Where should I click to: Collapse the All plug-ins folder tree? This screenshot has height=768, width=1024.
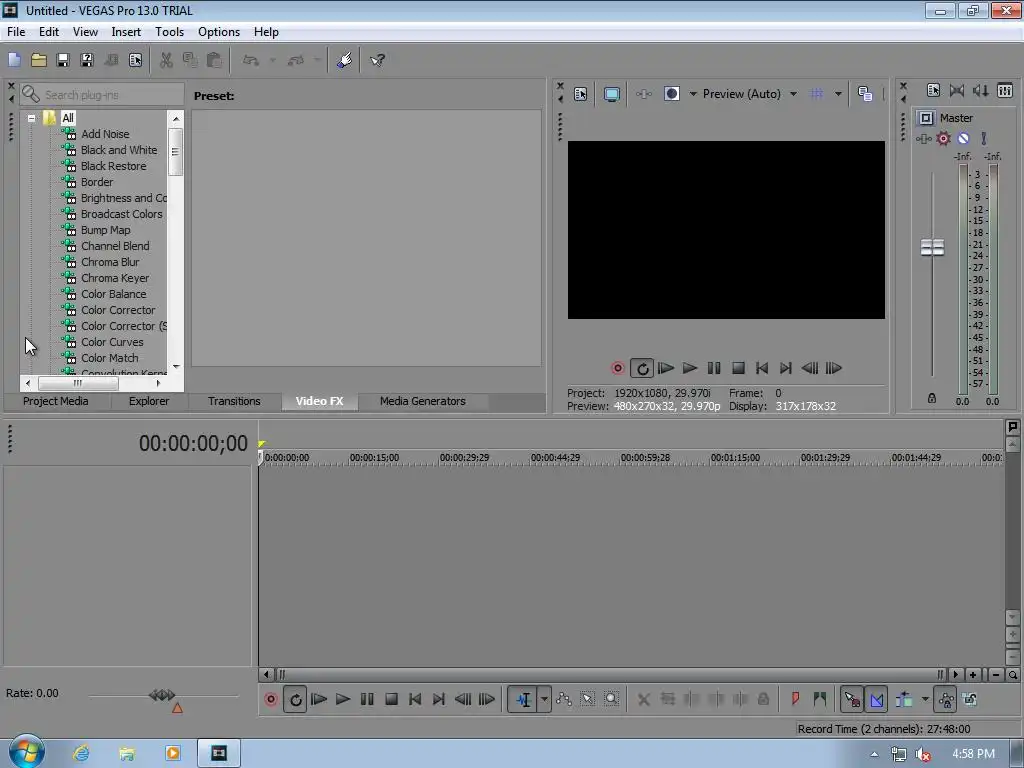(31, 118)
